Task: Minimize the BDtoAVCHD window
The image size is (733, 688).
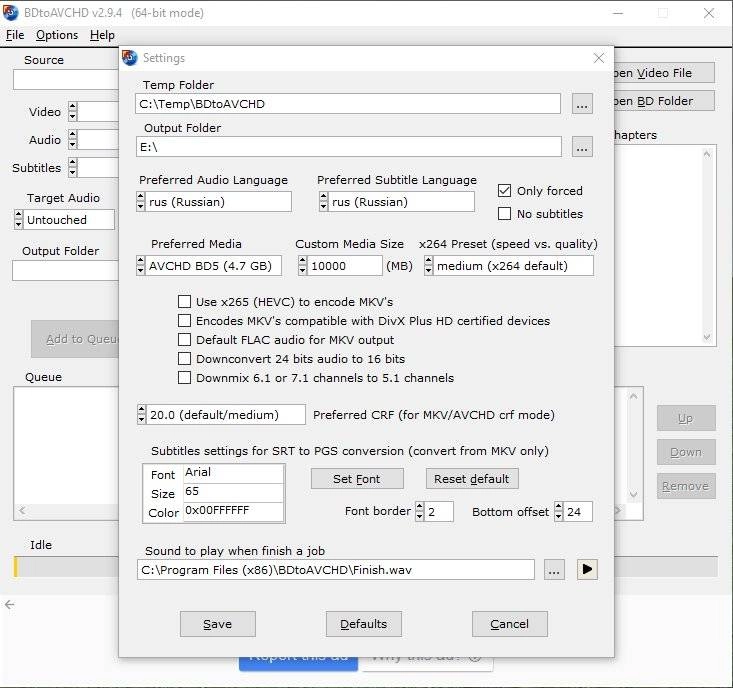Action: (618, 13)
